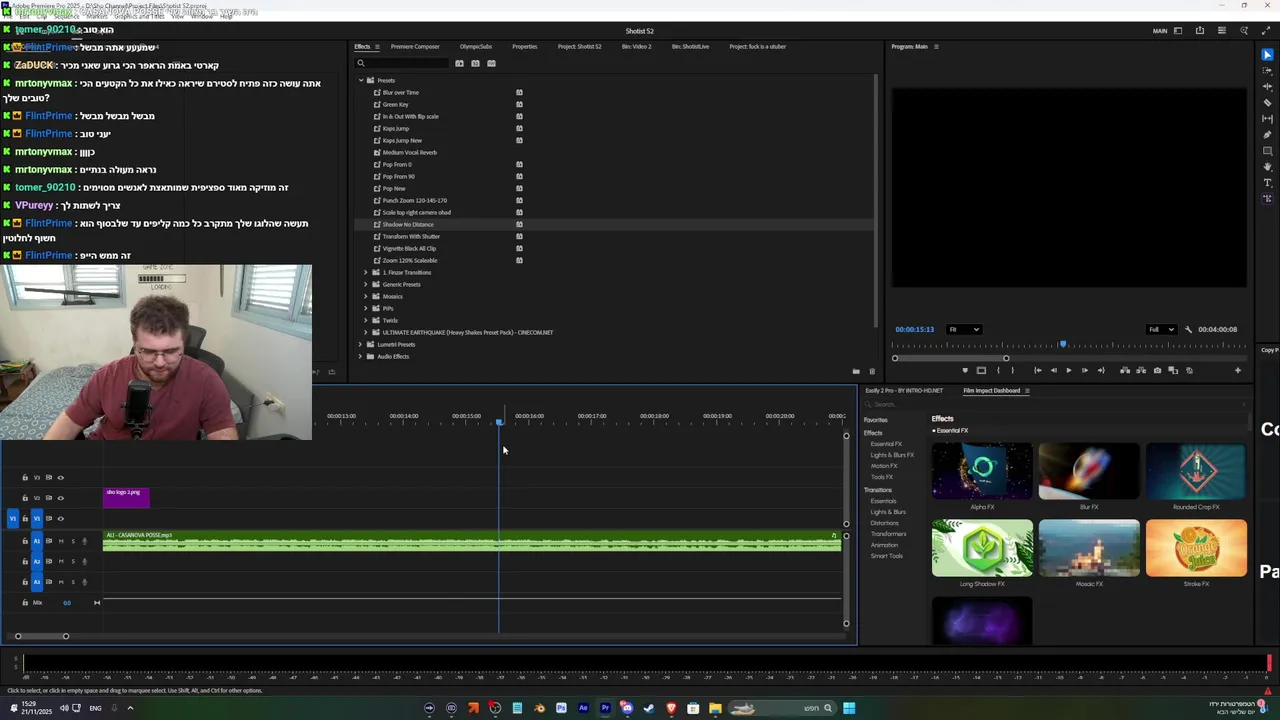Toggle V3 track output eye icon
Screen dimensions: 1280x720
click(60, 478)
